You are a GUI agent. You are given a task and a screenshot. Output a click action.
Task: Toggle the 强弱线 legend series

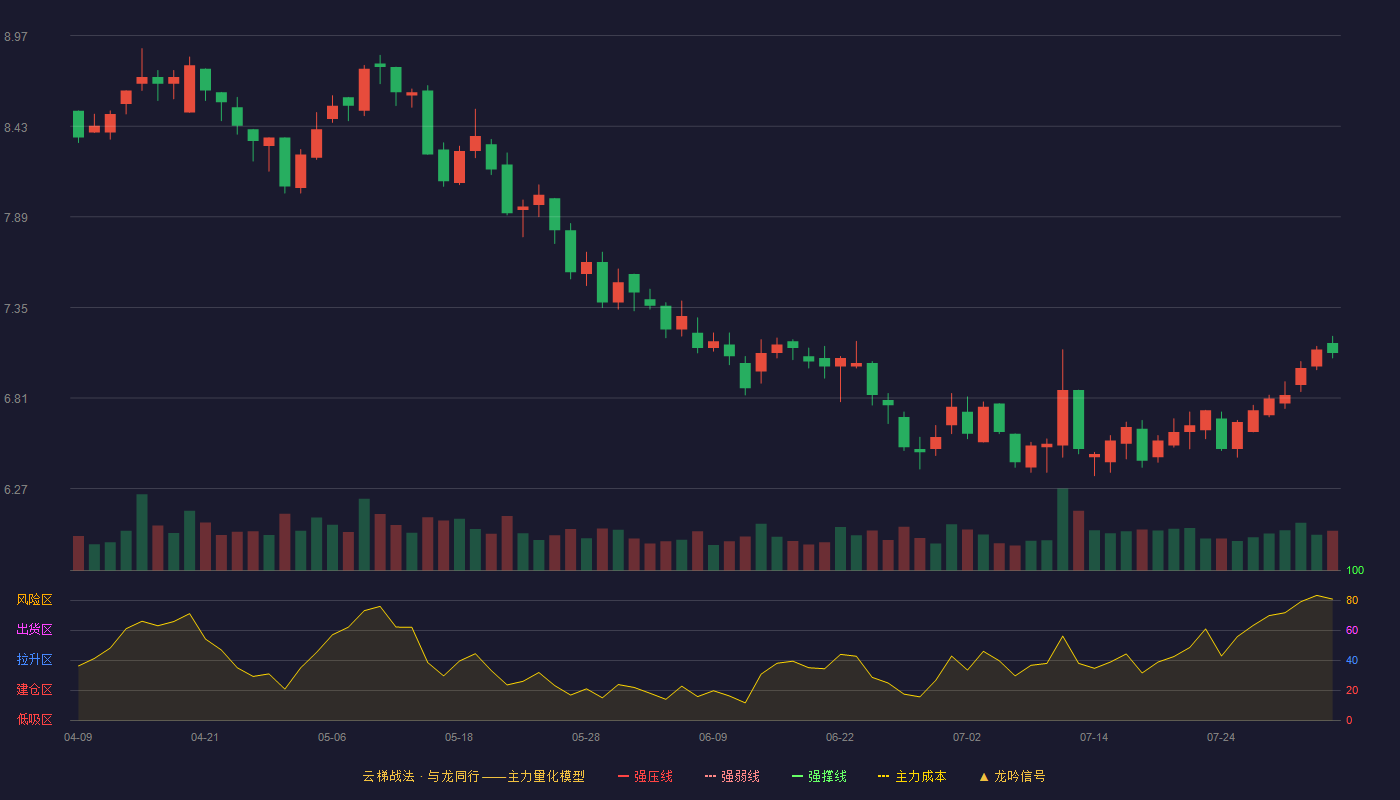pyautogui.click(x=732, y=776)
